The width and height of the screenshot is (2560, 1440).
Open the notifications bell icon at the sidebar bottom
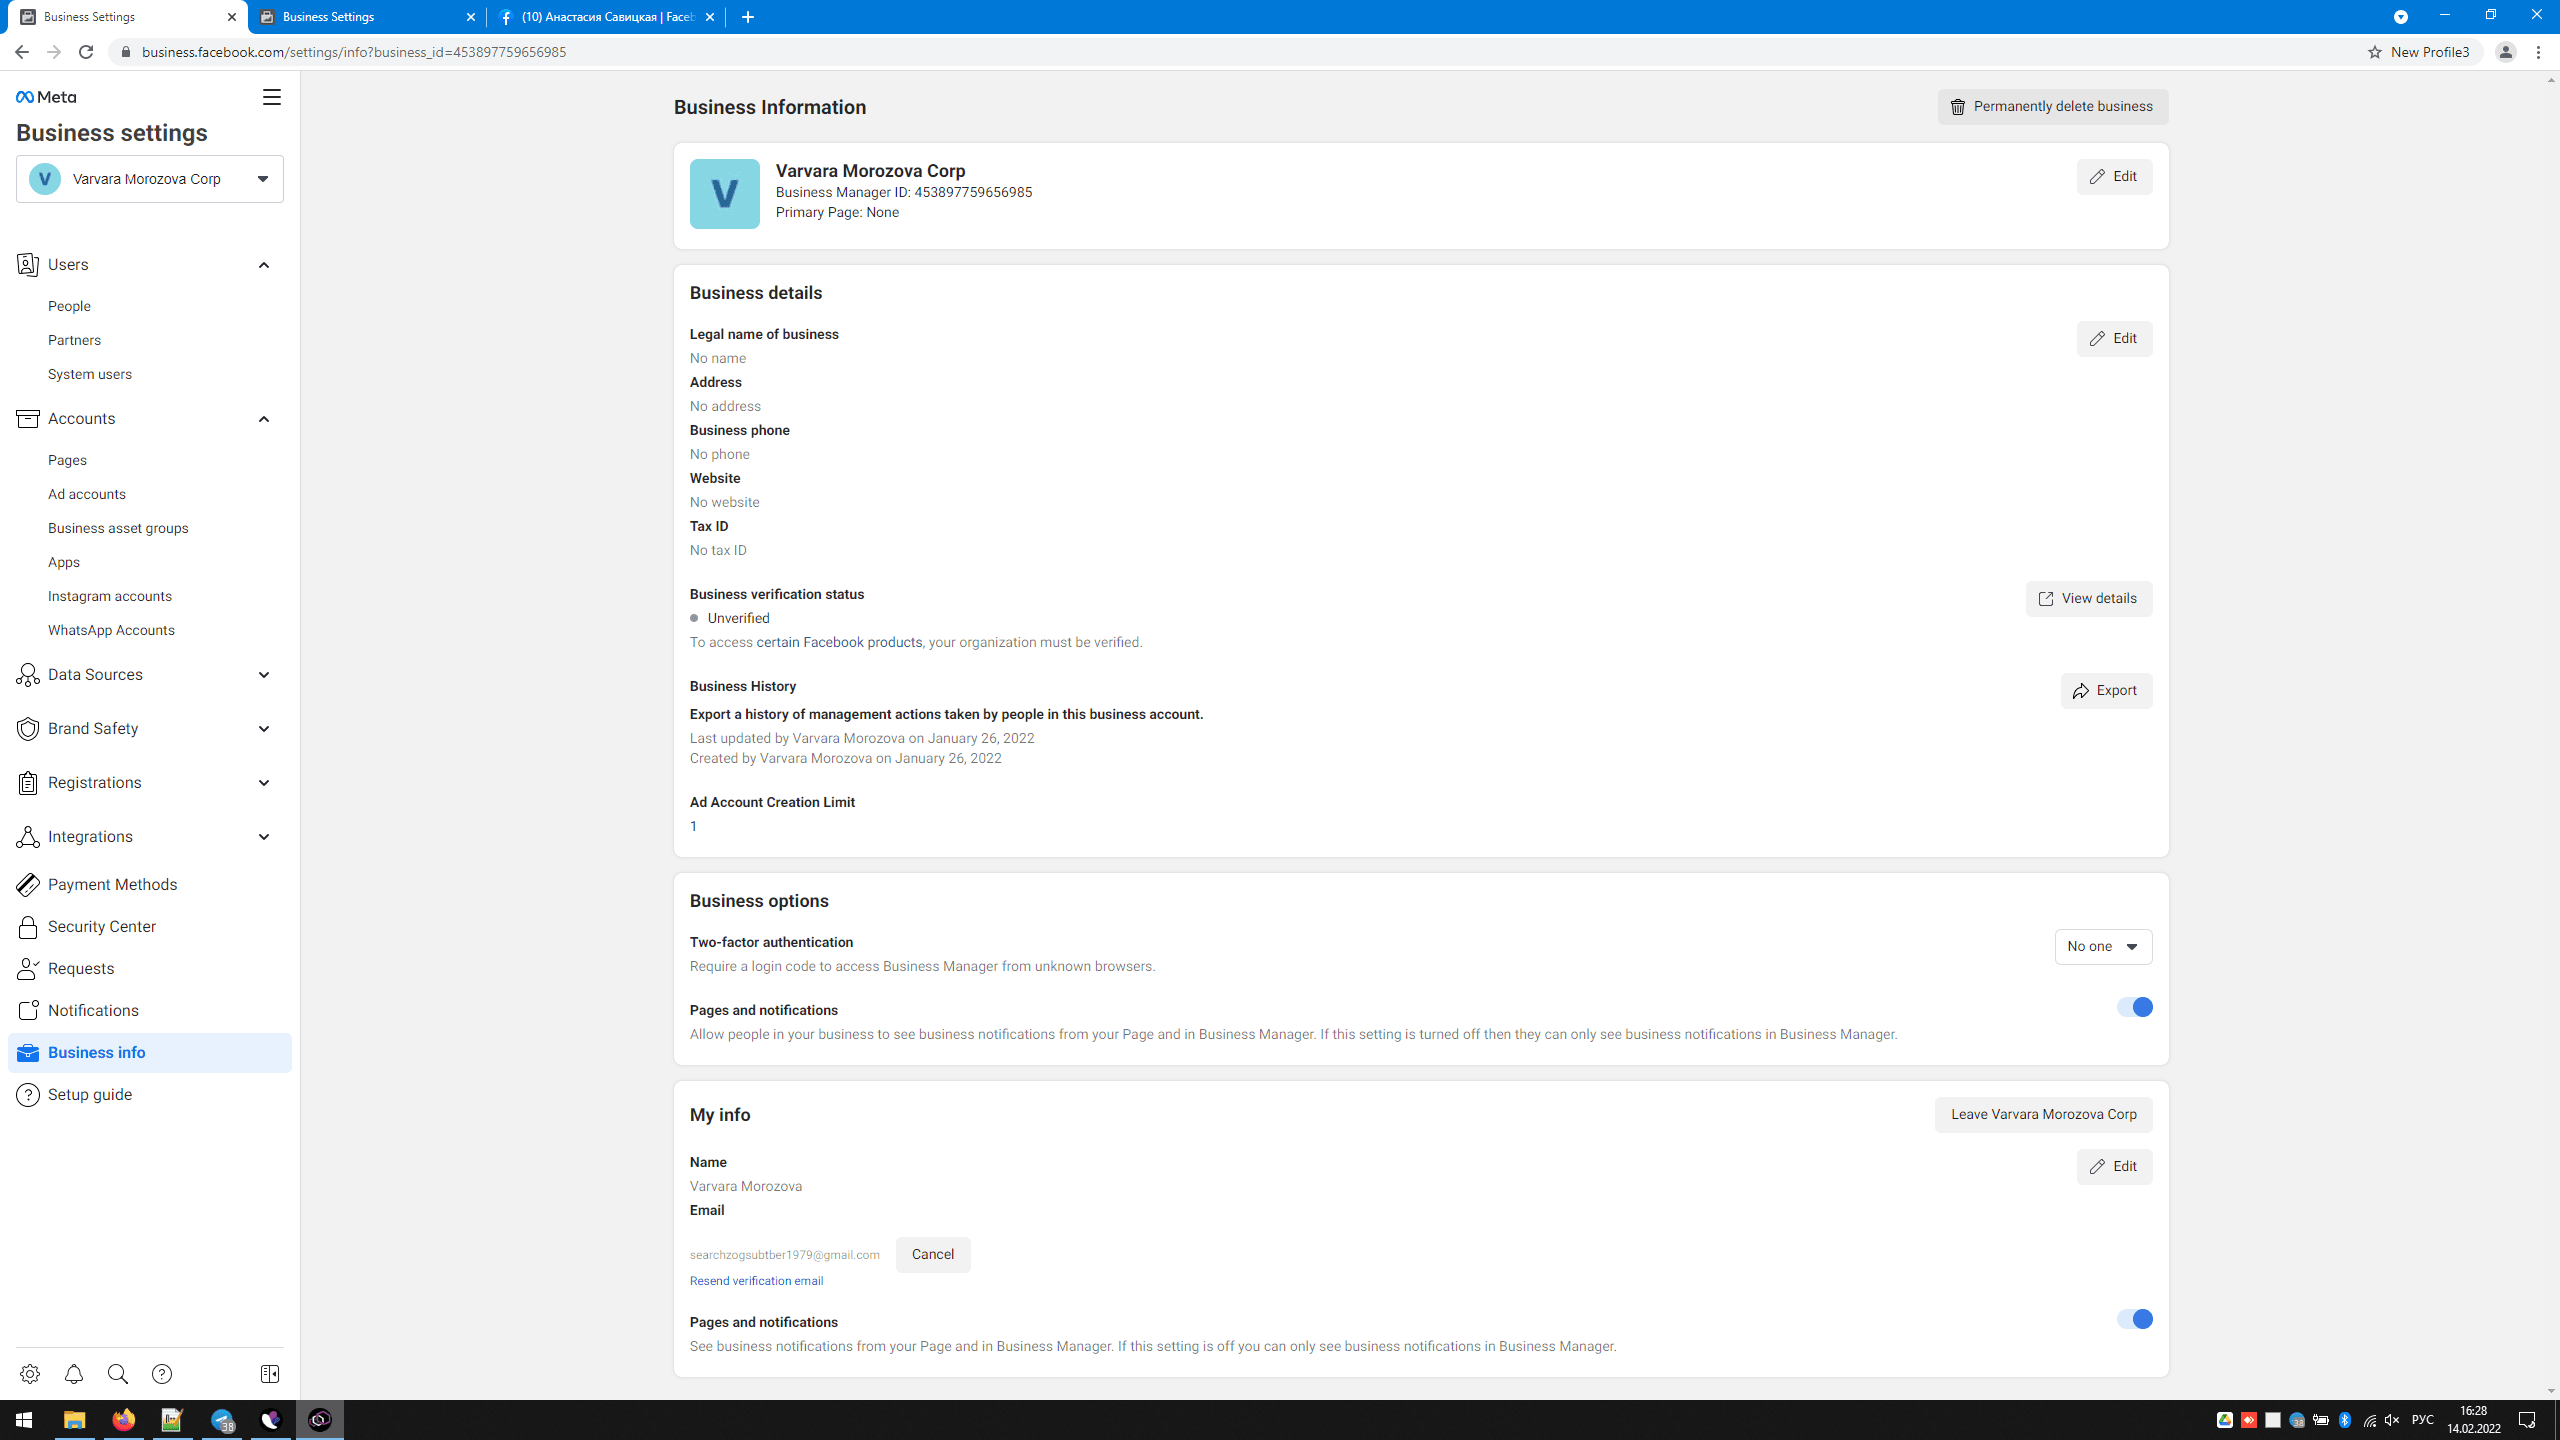[74, 1374]
